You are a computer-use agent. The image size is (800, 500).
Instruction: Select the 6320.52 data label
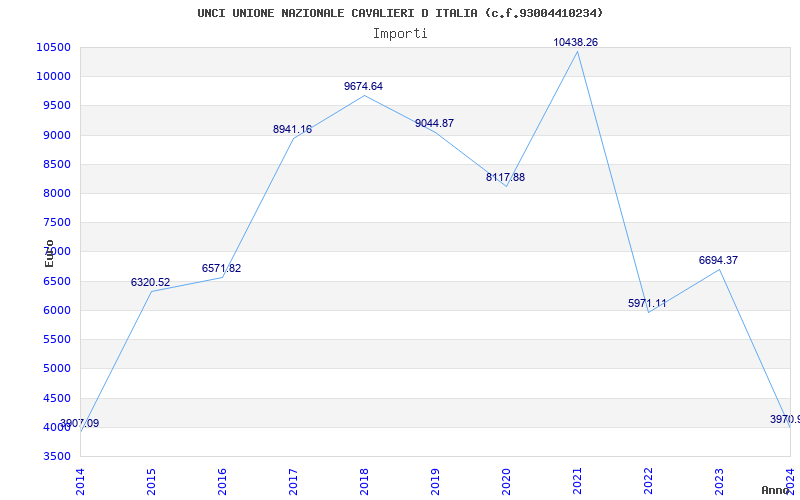point(151,283)
